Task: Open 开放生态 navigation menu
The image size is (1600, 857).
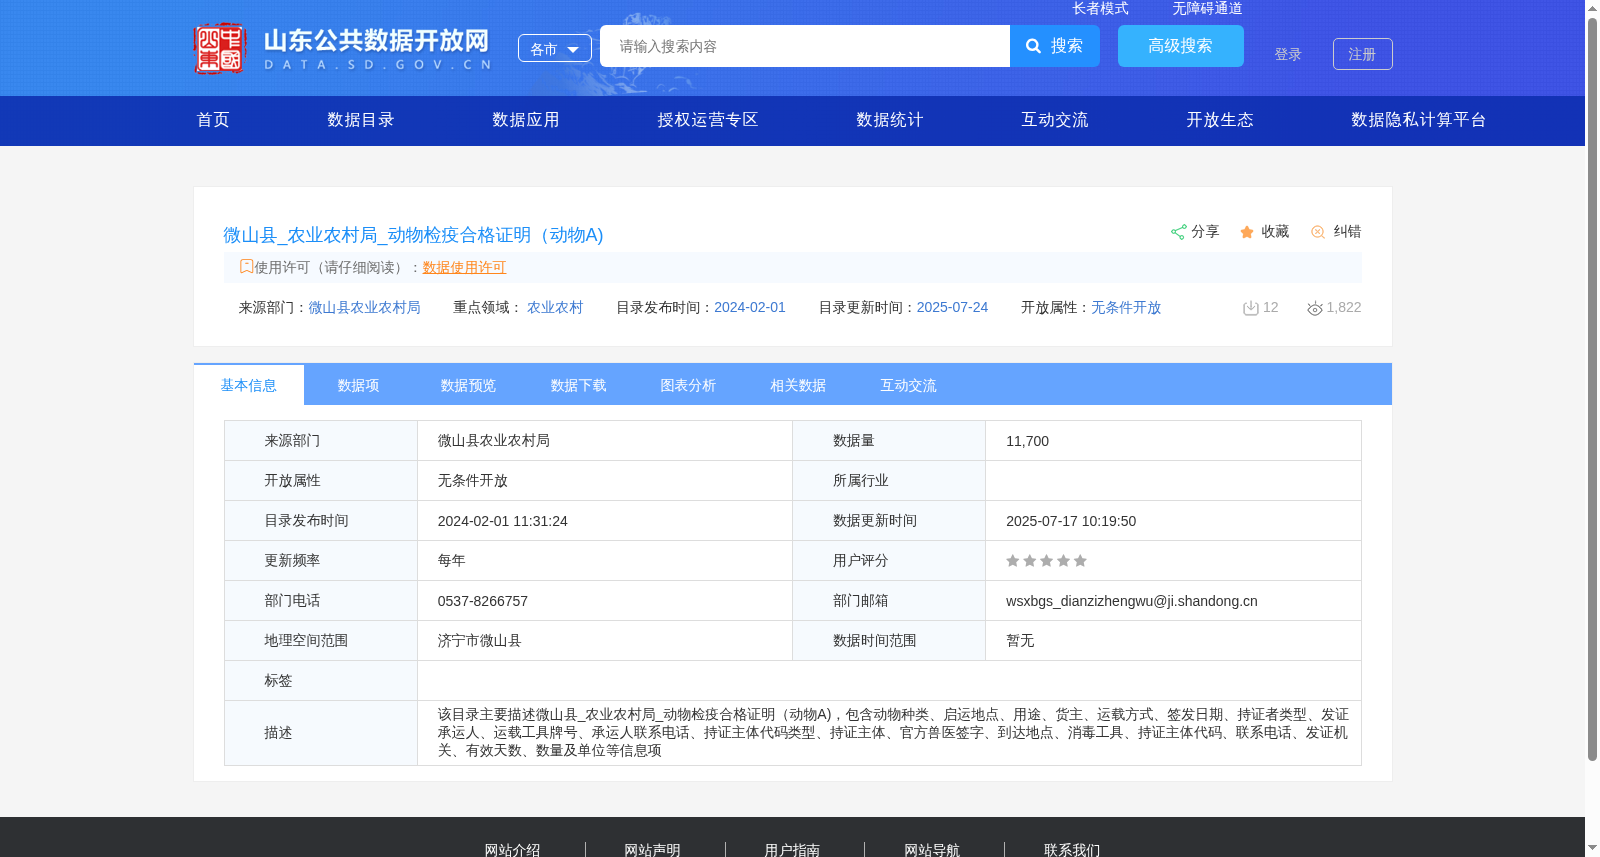Action: 1220,120
